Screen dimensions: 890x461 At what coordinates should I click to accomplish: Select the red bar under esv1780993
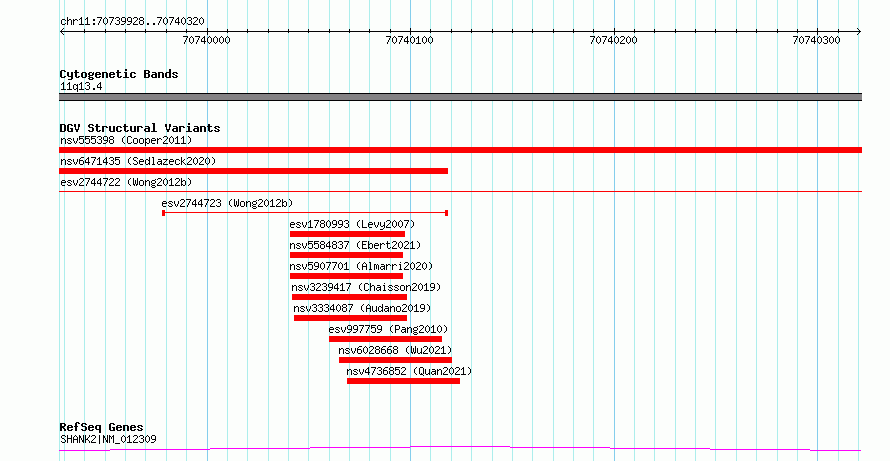[347, 234]
